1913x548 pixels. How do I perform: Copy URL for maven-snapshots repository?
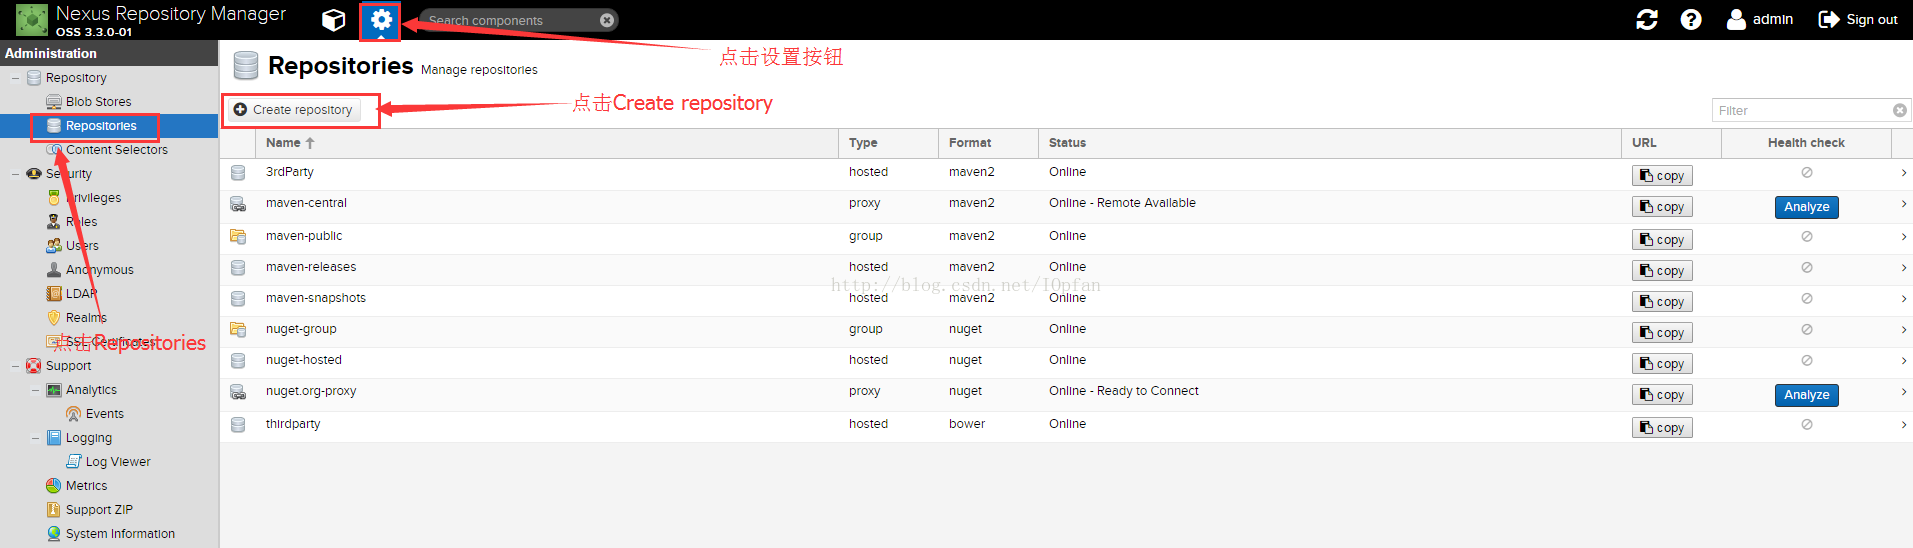point(1662,302)
